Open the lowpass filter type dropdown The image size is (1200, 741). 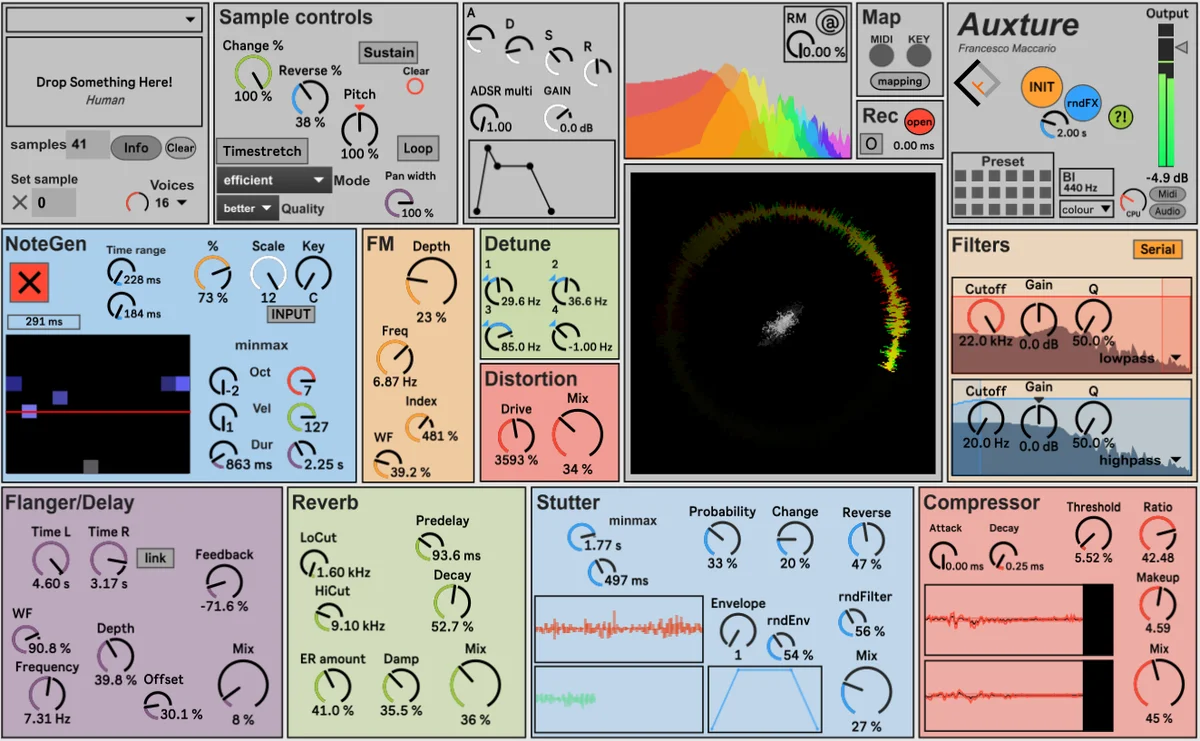pos(1140,358)
